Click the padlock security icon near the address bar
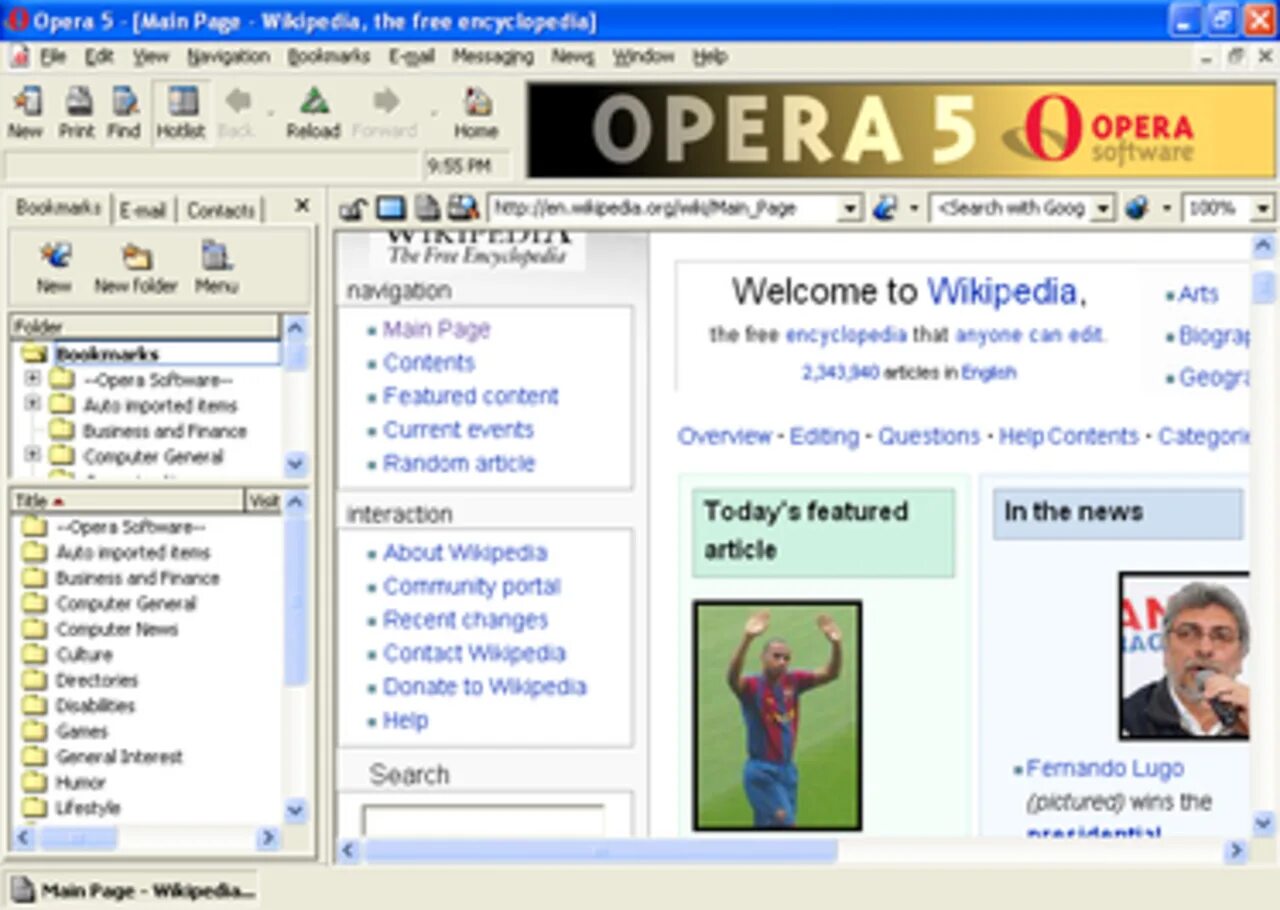1280x910 pixels. [x=352, y=207]
